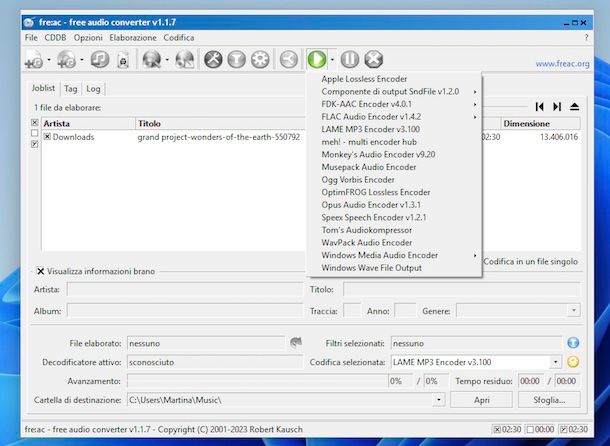
Task: Select the Joblist tab
Action: click(43, 88)
